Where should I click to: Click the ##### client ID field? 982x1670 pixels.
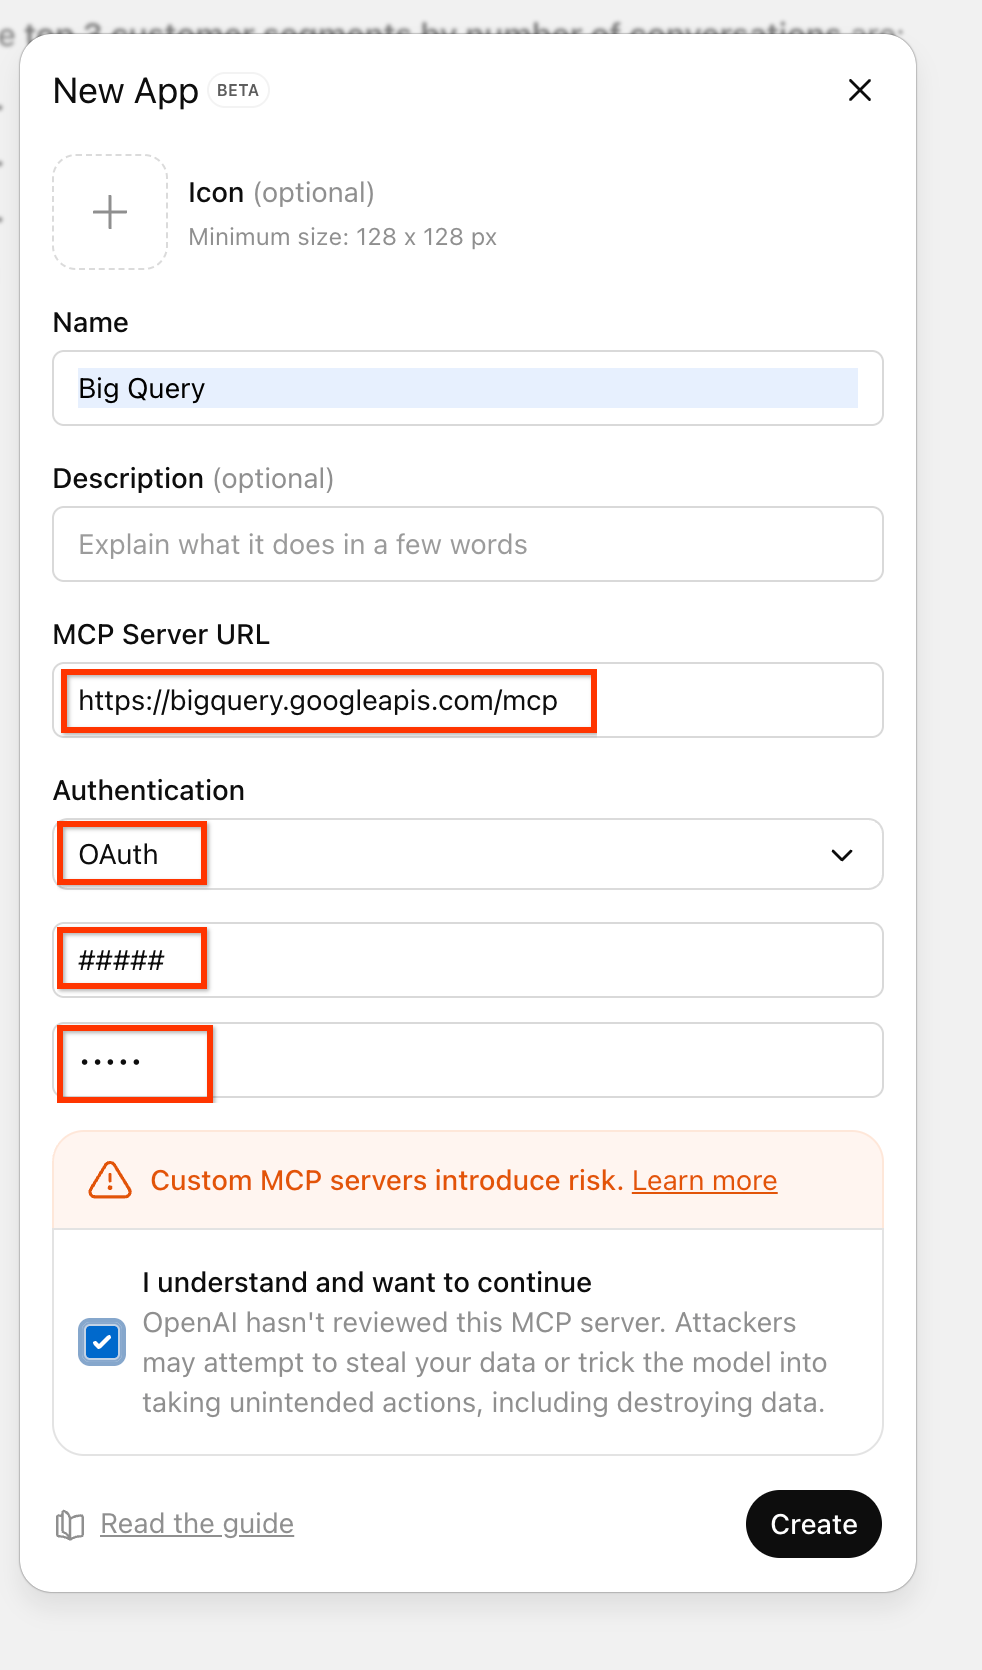click(x=468, y=960)
